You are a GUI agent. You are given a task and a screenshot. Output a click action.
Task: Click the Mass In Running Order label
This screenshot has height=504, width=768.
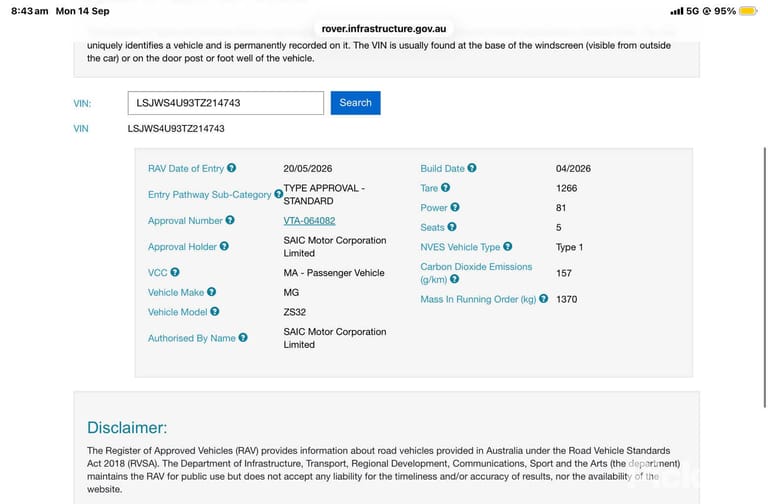point(478,299)
